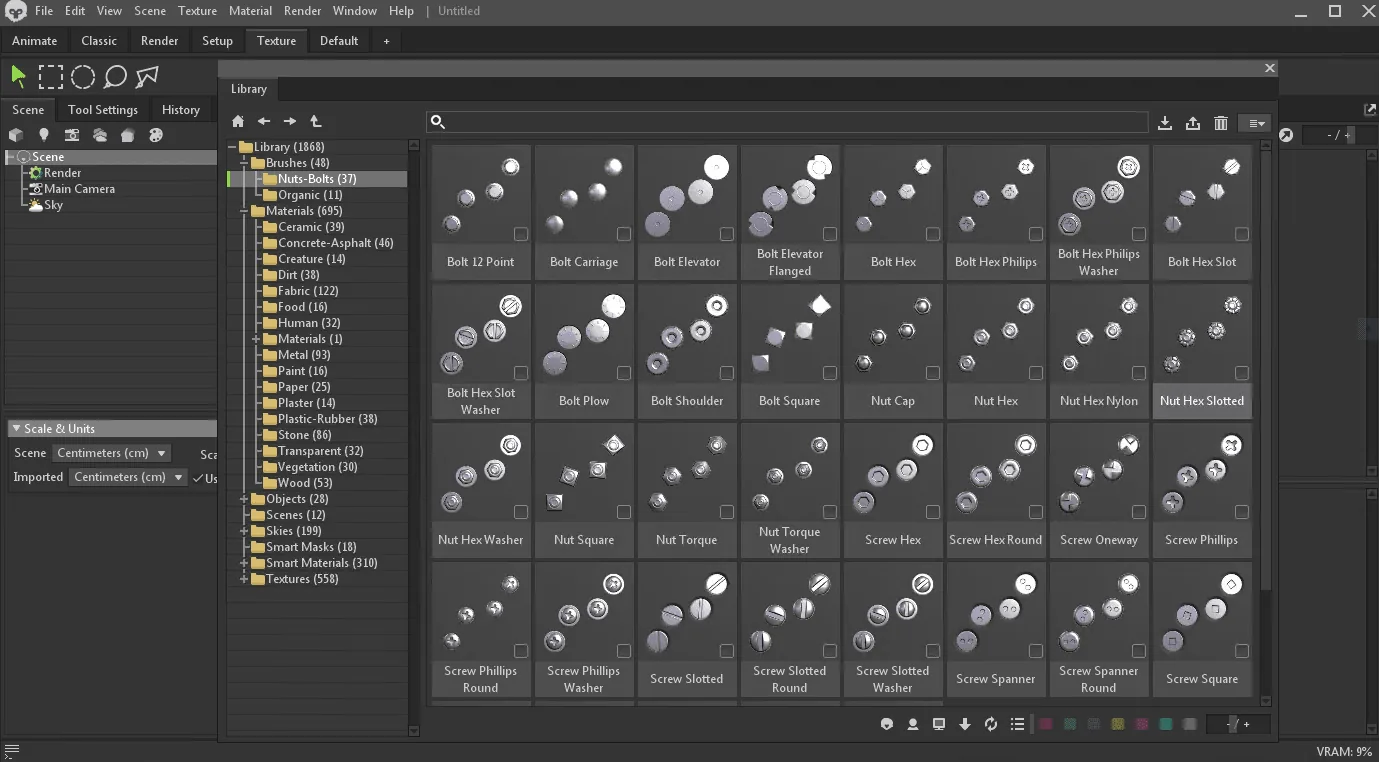
Task: Tick the Screw Hex checkbox
Action: pos(933,512)
